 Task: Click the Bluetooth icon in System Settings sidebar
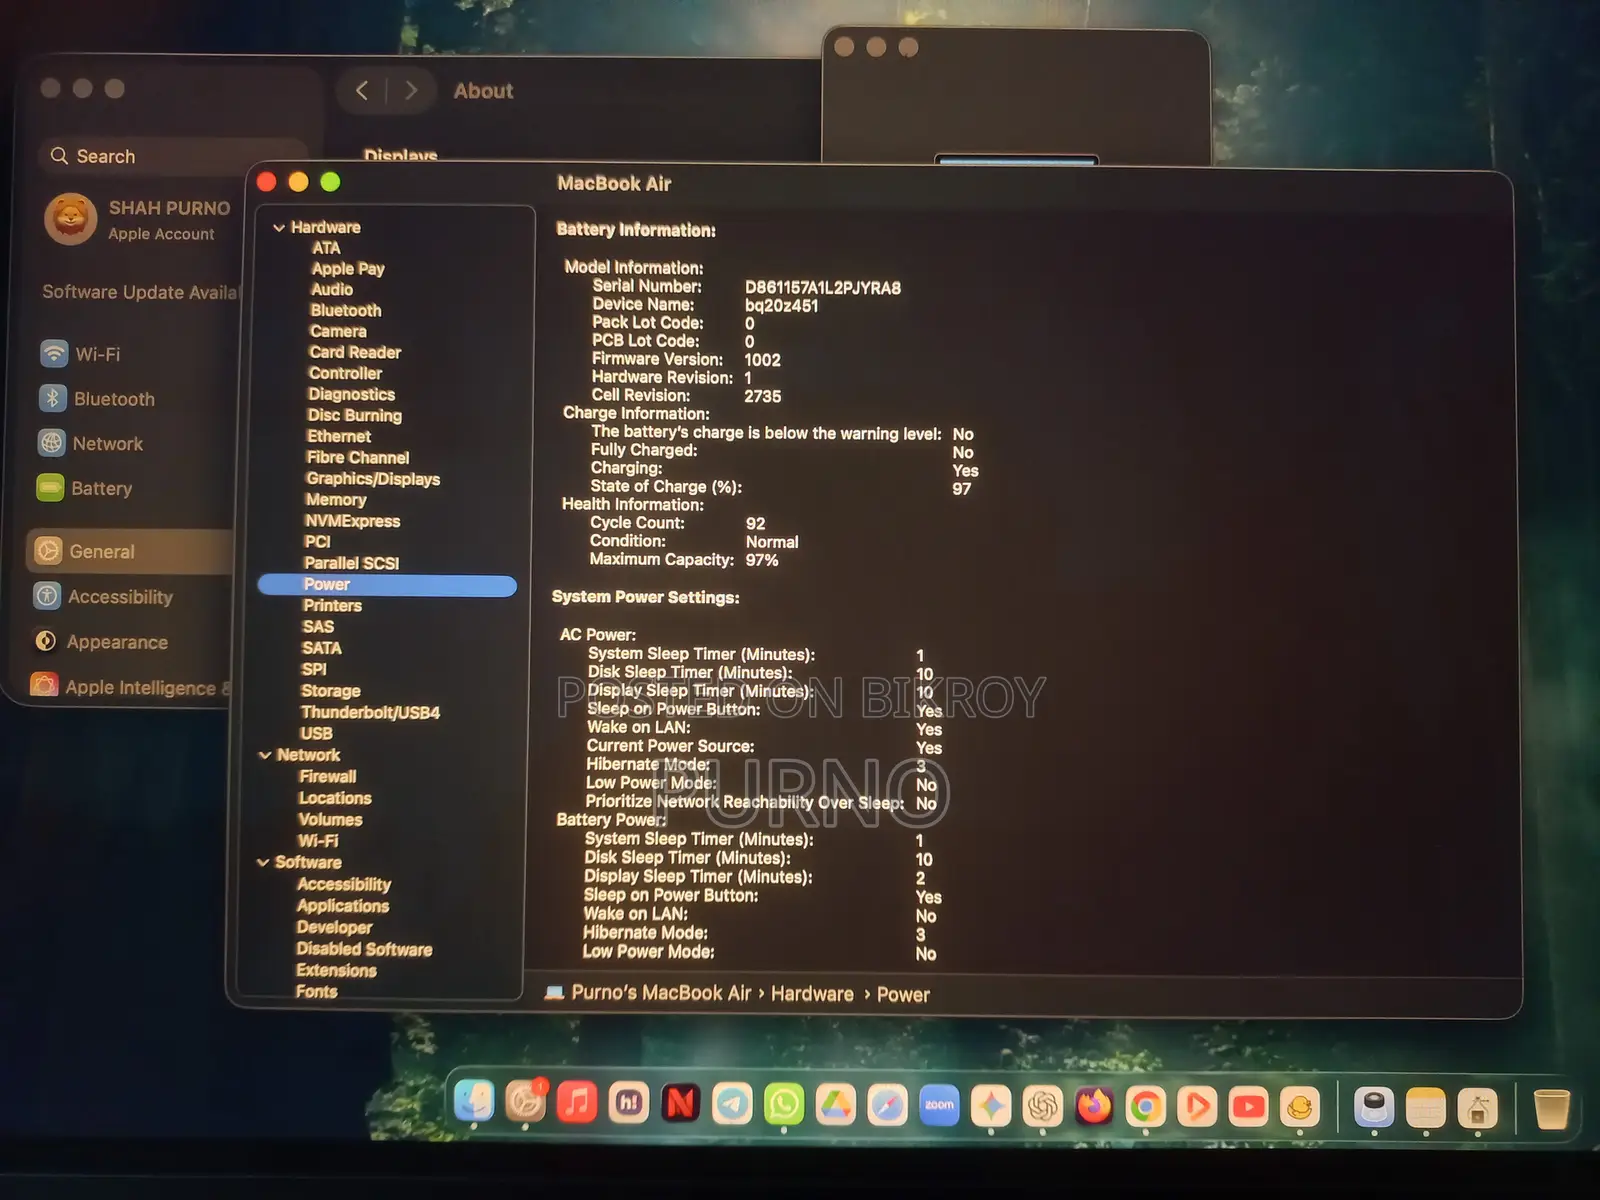pyautogui.click(x=52, y=398)
